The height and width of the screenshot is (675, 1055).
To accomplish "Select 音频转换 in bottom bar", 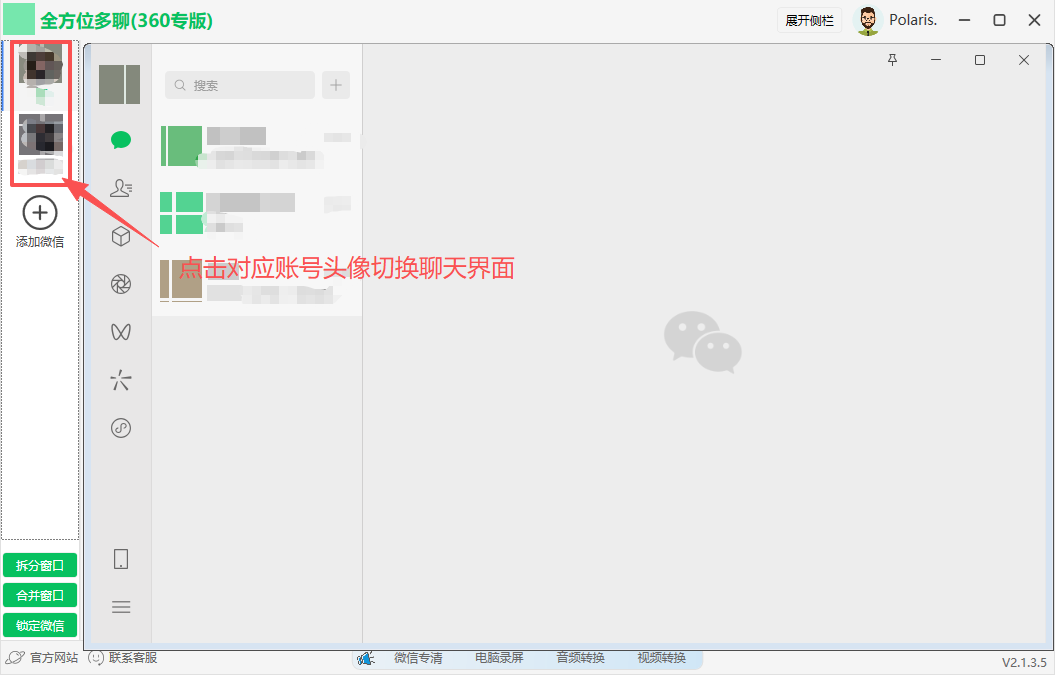I will pyautogui.click(x=581, y=658).
